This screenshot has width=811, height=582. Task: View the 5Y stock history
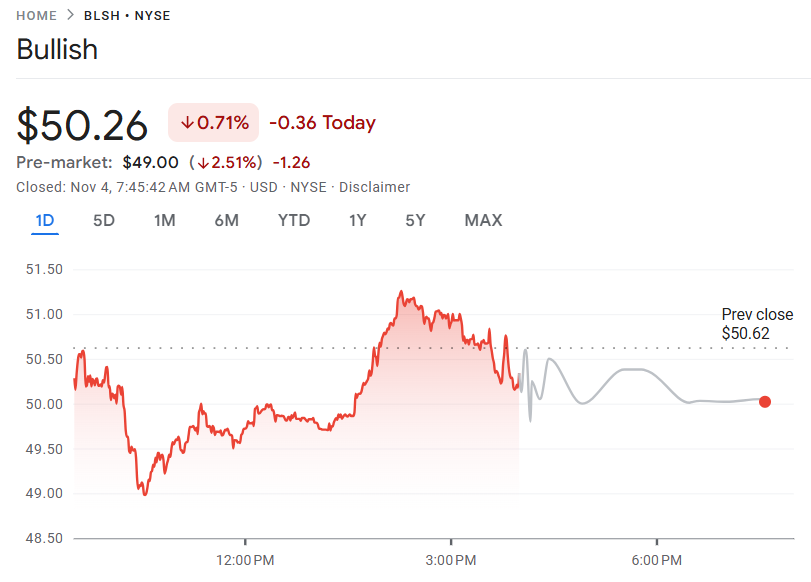[x=415, y=220]
